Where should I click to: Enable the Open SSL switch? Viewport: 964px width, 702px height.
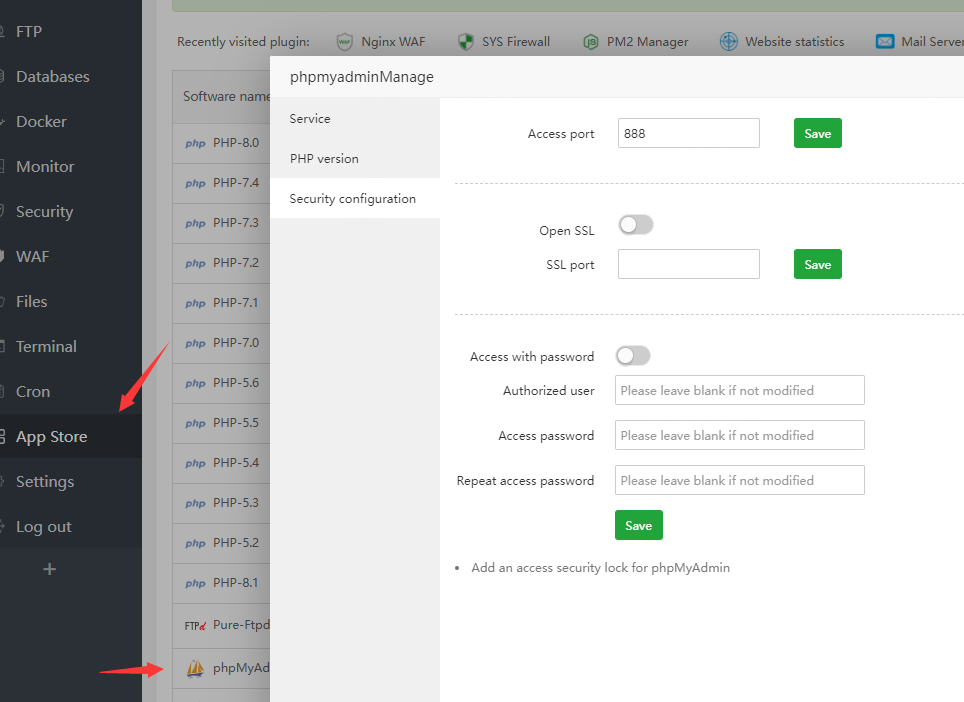(x=636, y=225)
